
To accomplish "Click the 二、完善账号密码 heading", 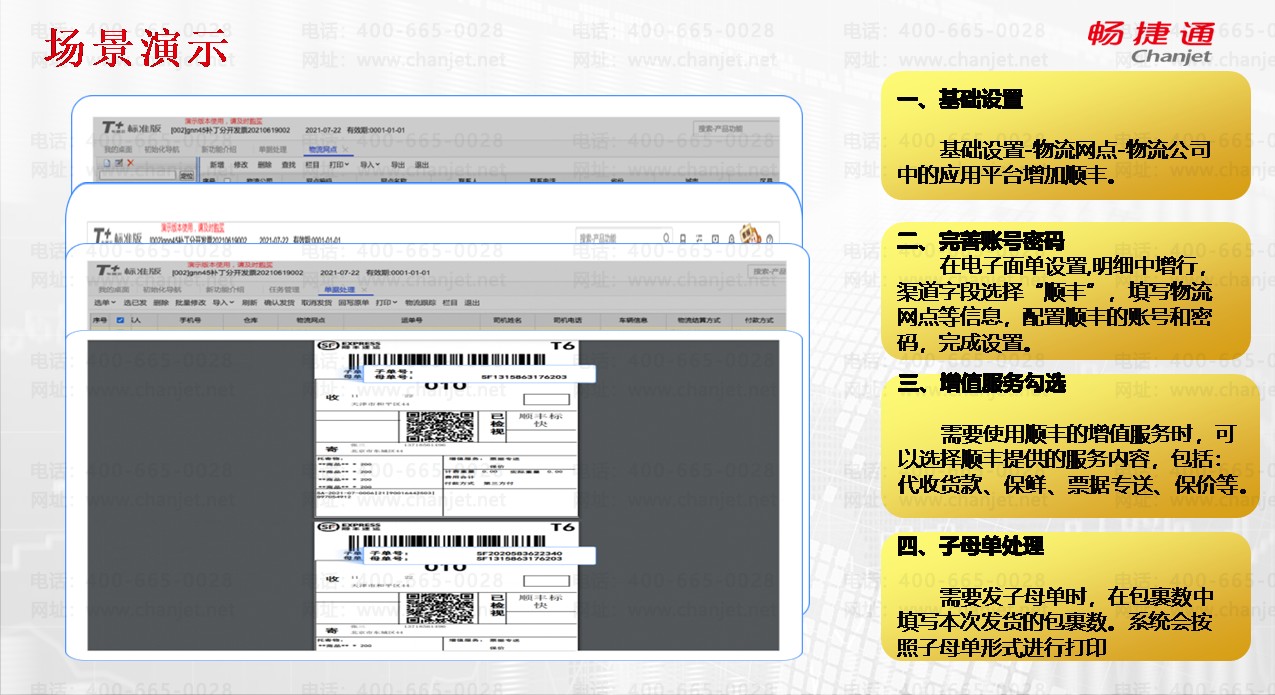I will point(981,240).
